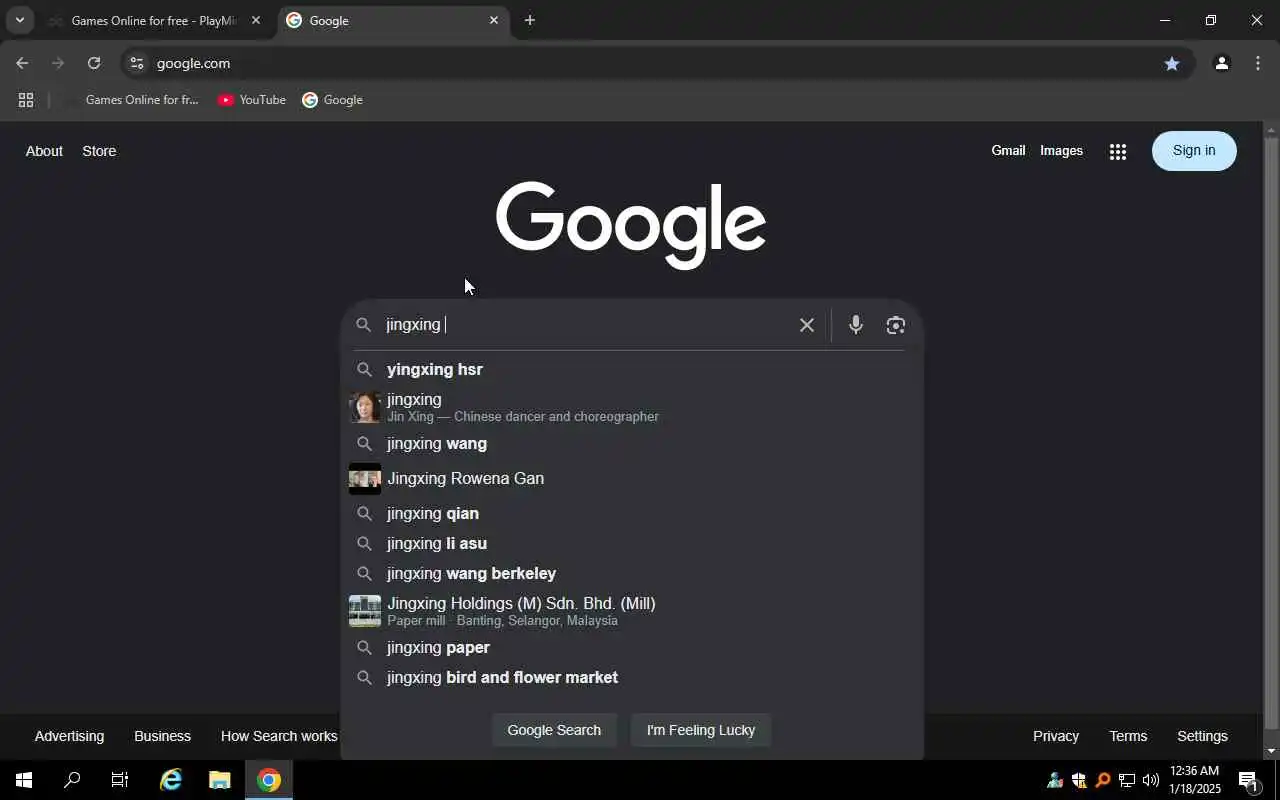Image resolution: width=1280 pixels, height=800 pixels.
Task: Select suggestion jingxing li asu
Action: point(631,544)
